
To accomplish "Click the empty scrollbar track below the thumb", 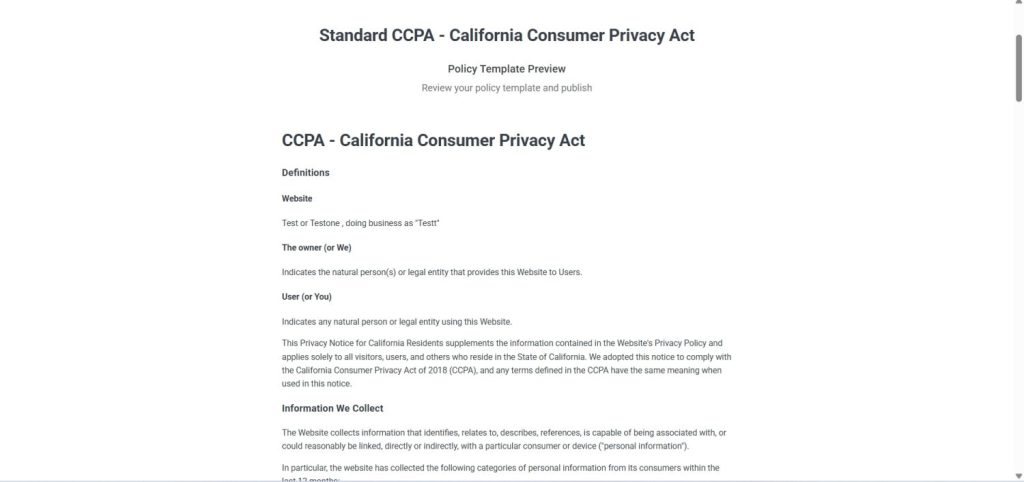I will point(1018,300).
